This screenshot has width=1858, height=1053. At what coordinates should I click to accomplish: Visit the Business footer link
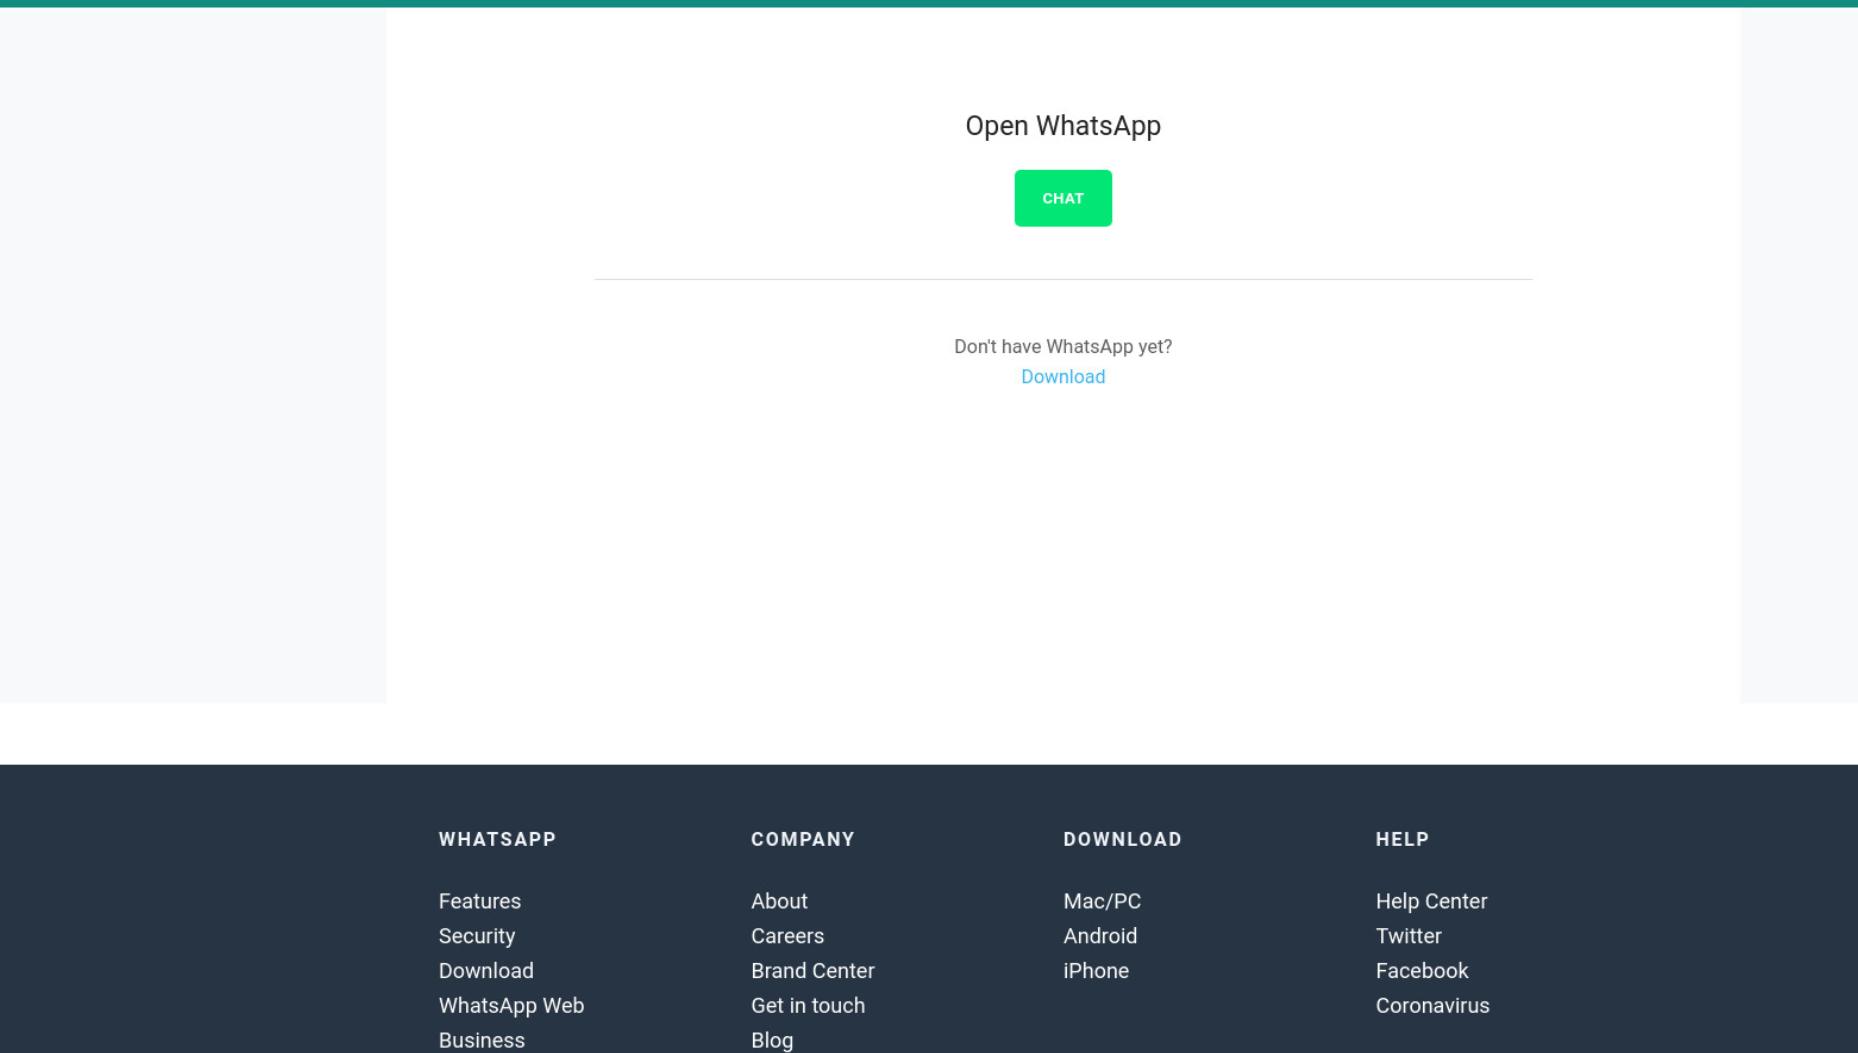482,1040
